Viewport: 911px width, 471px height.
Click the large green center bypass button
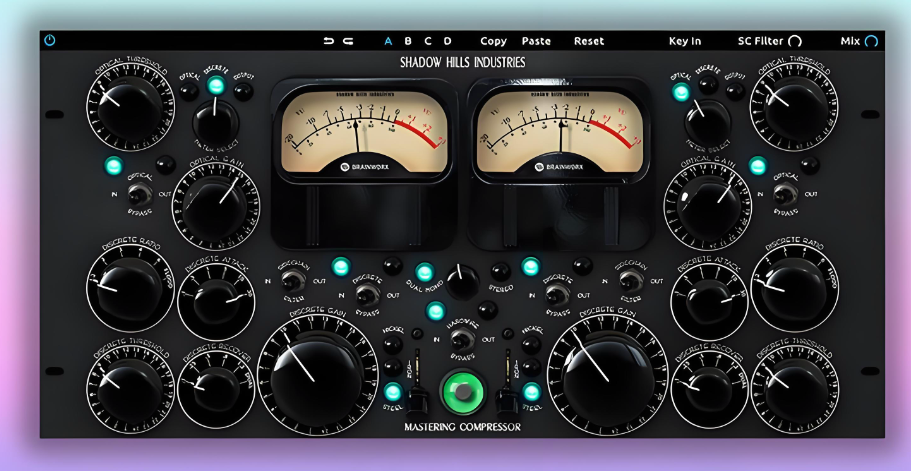click(x=462, y=392)
